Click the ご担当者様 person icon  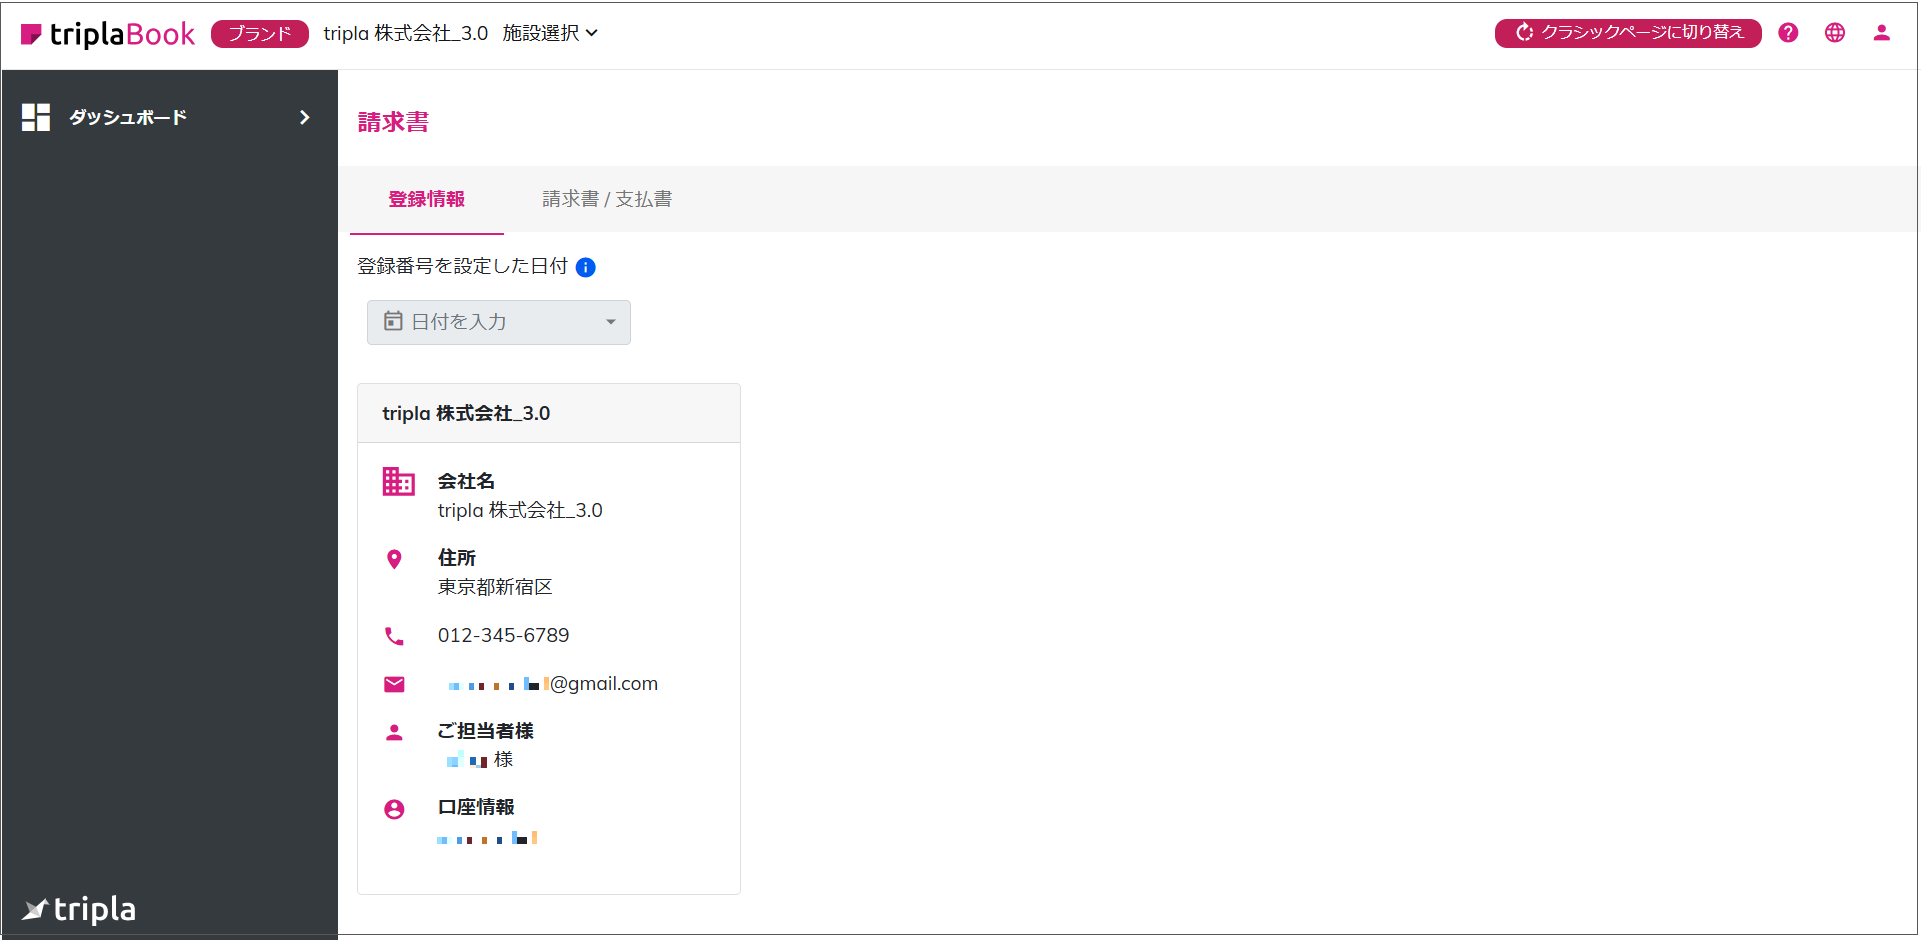pos(394,733)
